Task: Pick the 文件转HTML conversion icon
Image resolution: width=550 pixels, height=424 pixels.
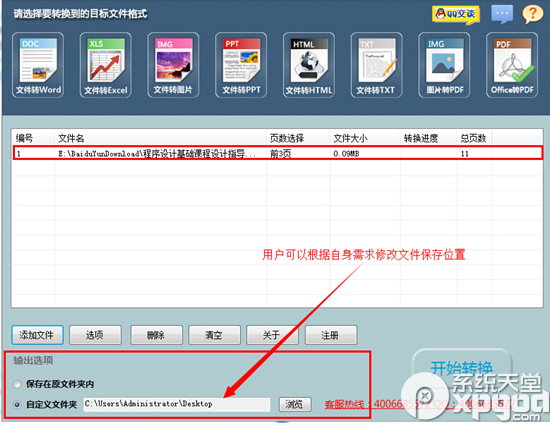Action: [309, 65]
